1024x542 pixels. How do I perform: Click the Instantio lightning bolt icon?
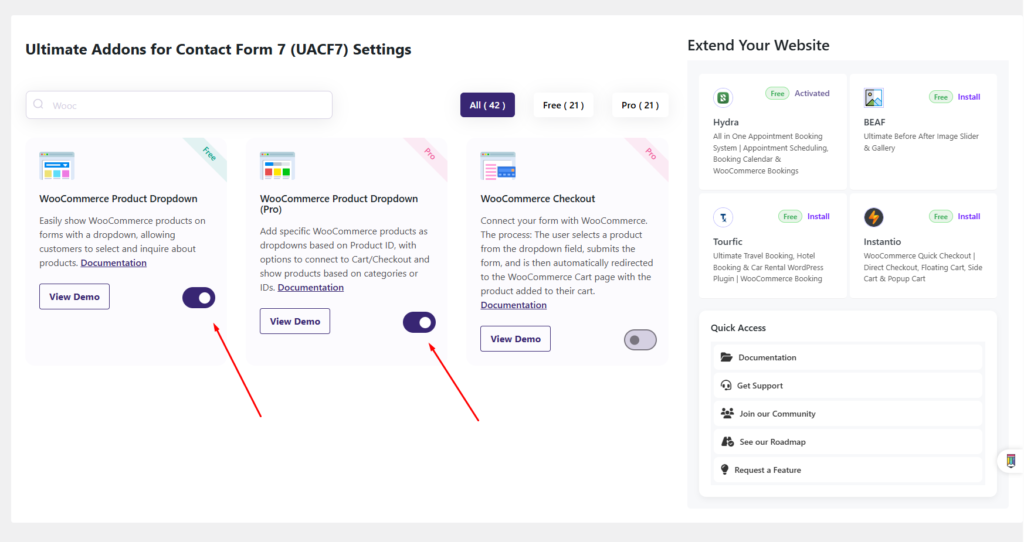point(873,217)
